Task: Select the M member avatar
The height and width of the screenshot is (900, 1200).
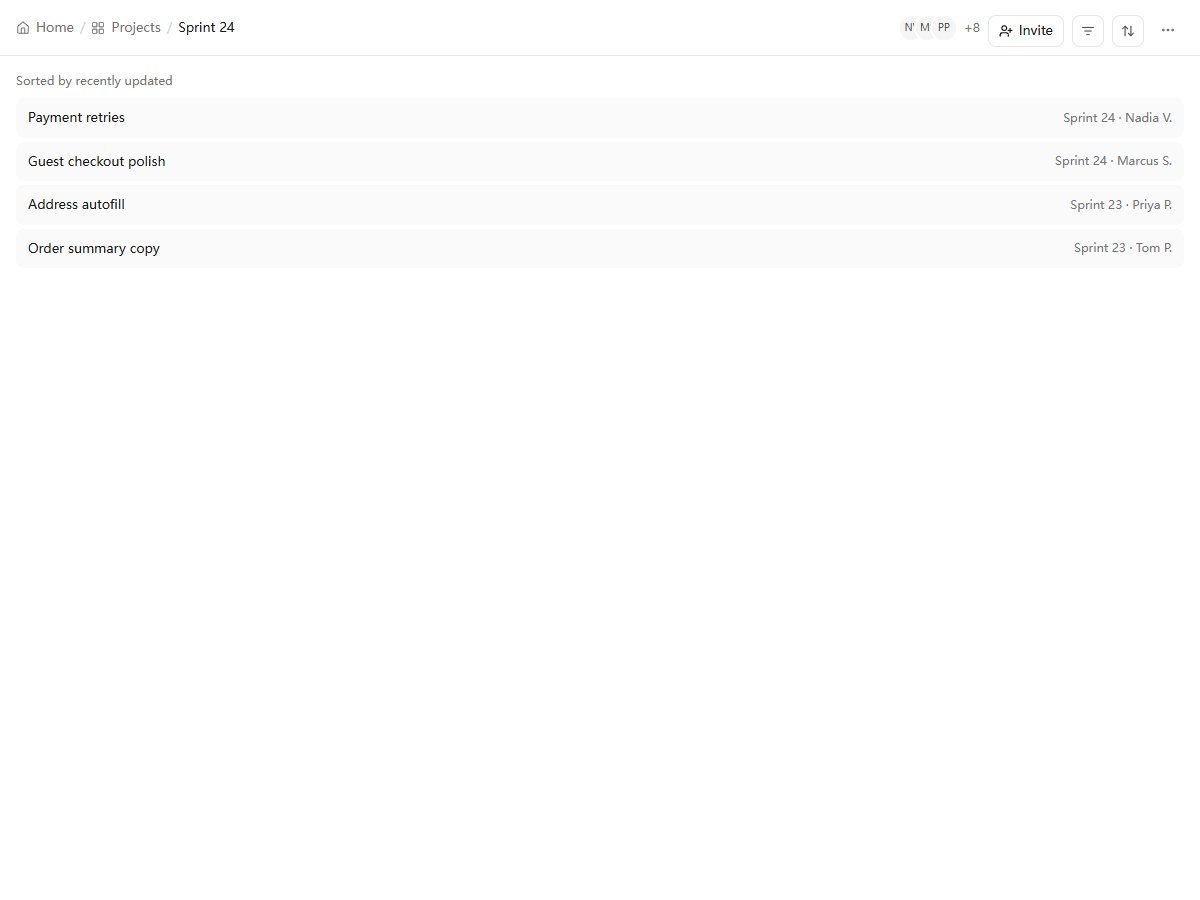Action: [925, 28]
